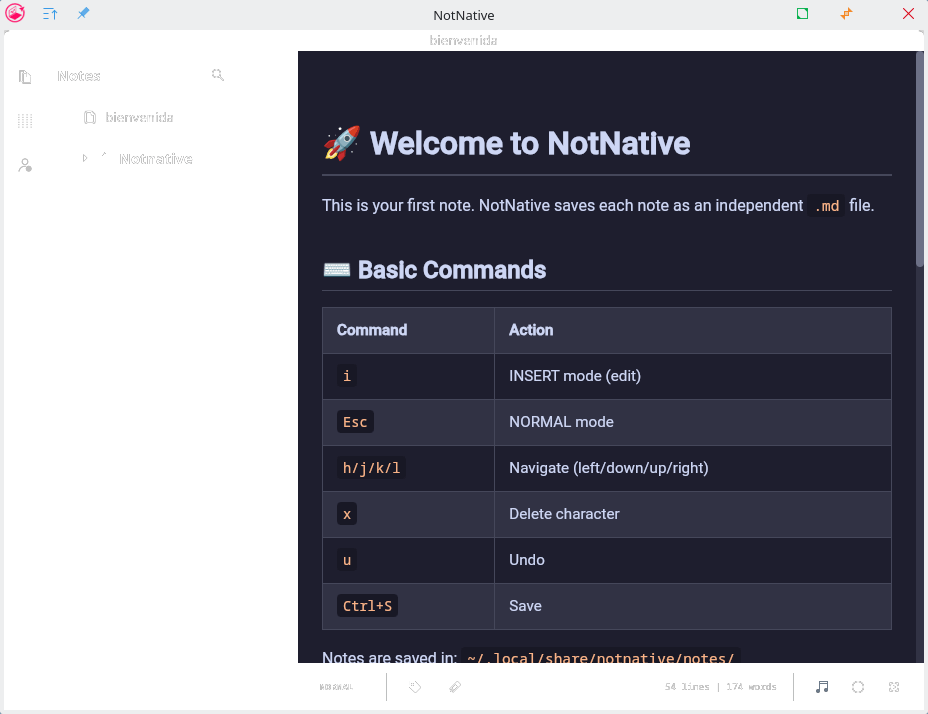This screenshot has height=714, width=928.
Task: Open the settings gear in status bar
Action: (x=893, y=687)
